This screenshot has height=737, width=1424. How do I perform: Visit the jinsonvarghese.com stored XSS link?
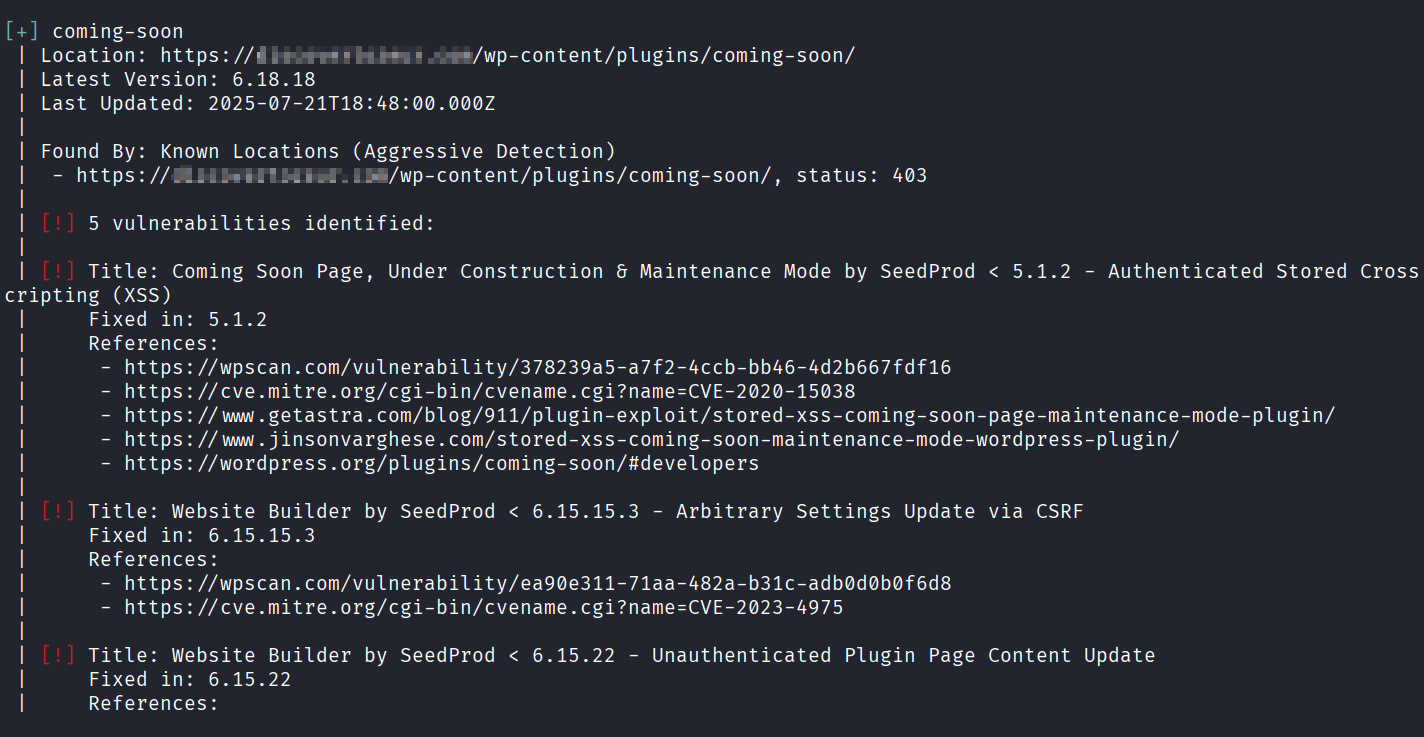pyautogui.click(x=651, y=440)
